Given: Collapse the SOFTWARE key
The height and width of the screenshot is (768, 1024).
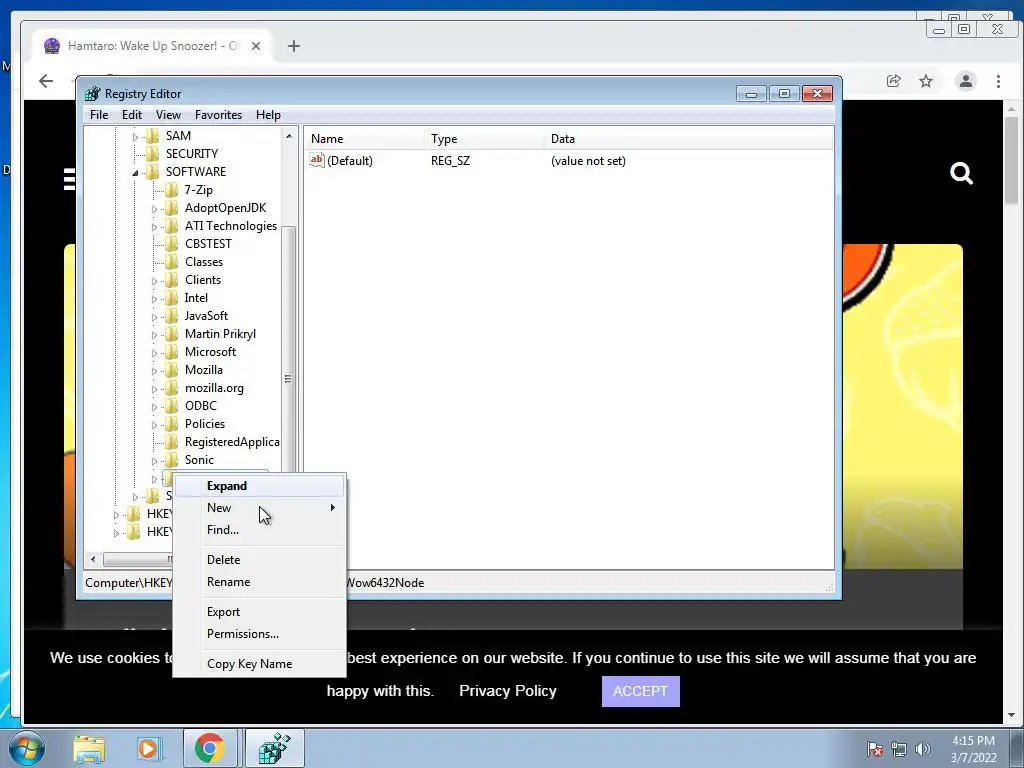Looking at the screenshot, I should coord(135,173).
